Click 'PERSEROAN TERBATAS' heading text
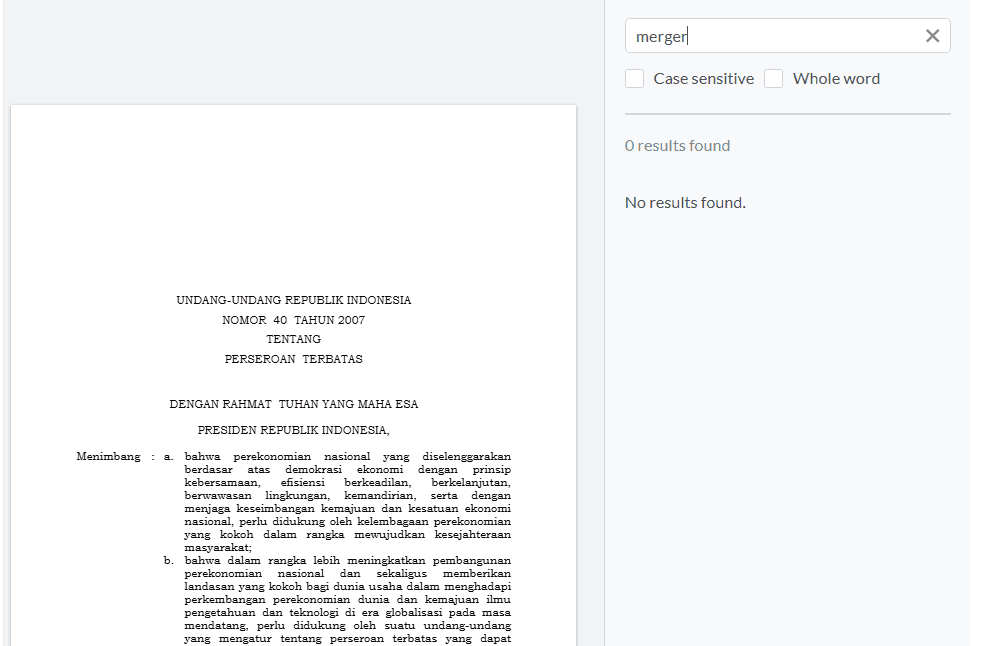Screen dimensions: 982x646 (294, 358)
